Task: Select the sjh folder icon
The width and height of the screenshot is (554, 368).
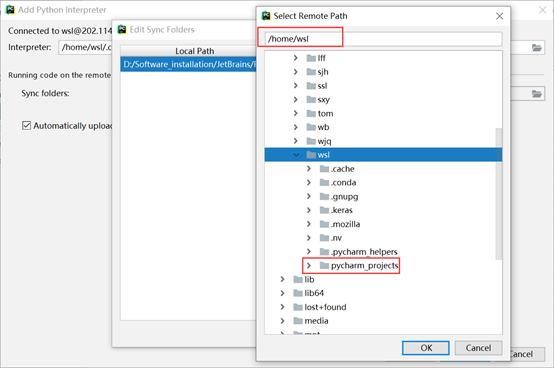Action: [311, 72]
